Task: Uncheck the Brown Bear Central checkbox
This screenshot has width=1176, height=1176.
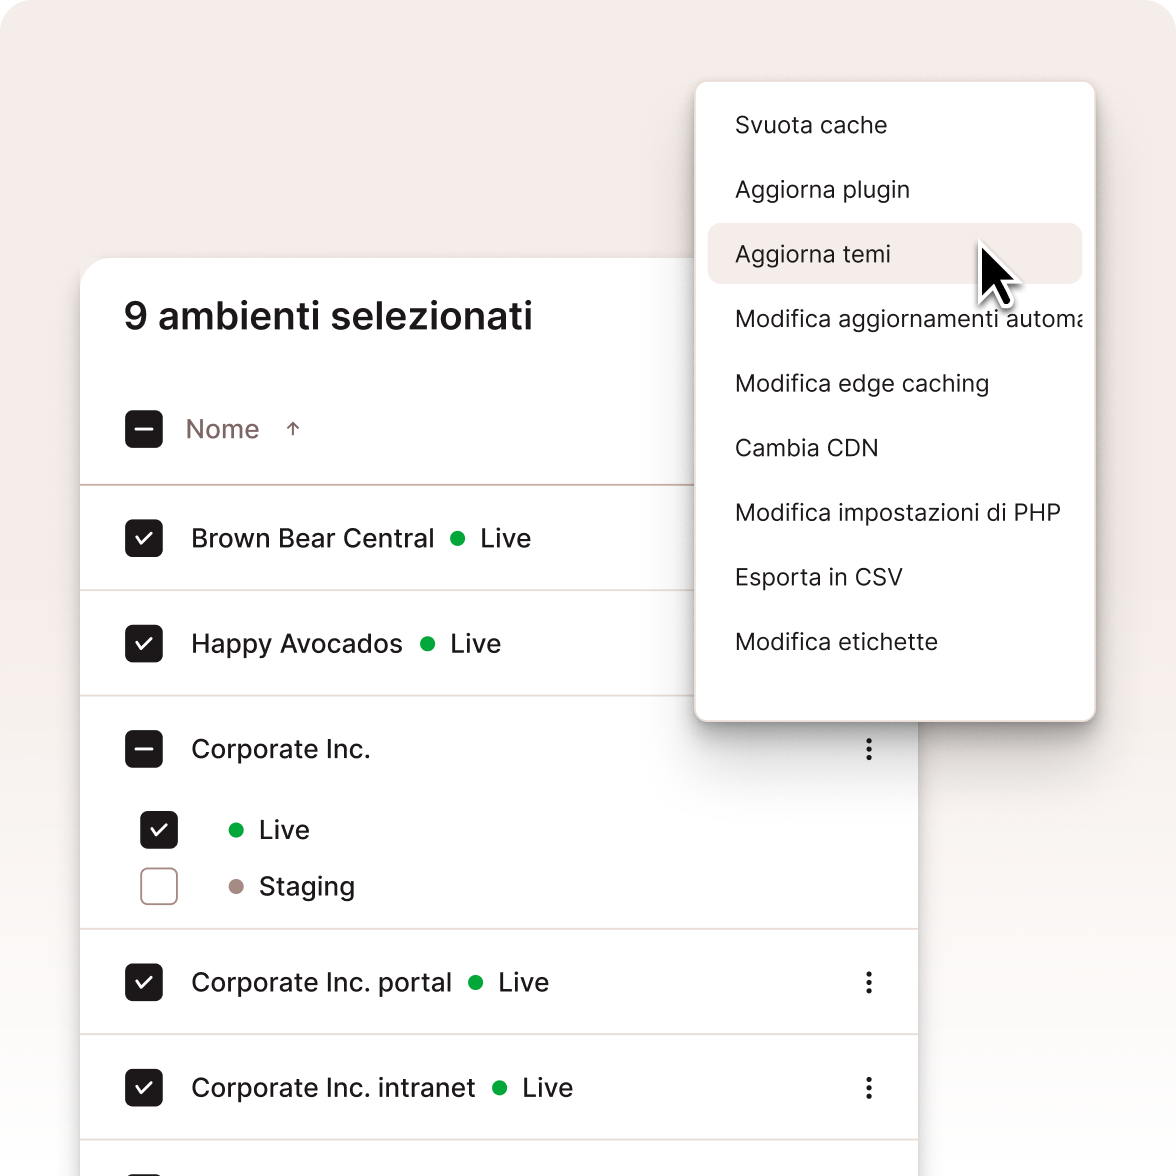Action: point(144,538)
